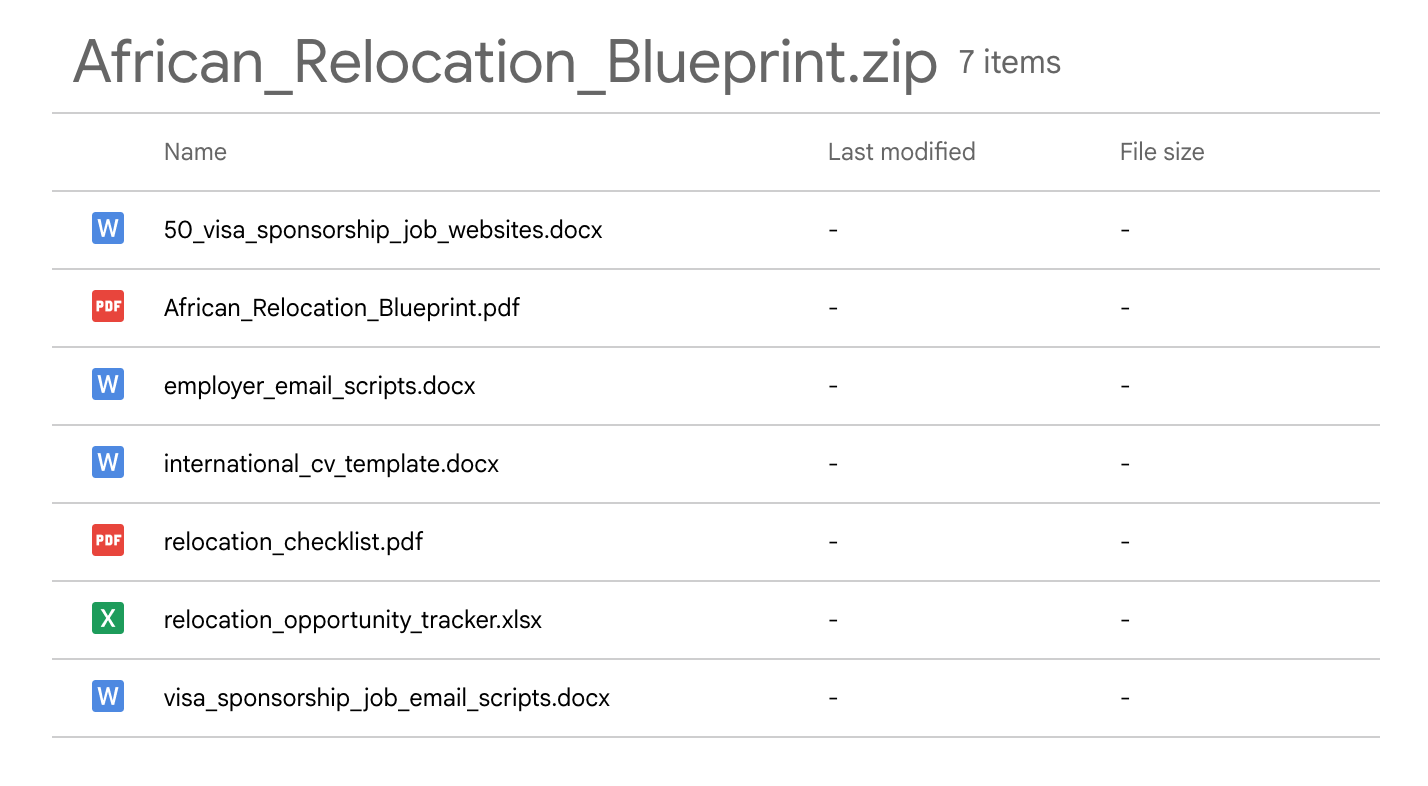Open 50_visa_sponsorship_job_websites.docx file
Image resolution: width=1428 pixels, height=786 pixels.
point(383,230)
